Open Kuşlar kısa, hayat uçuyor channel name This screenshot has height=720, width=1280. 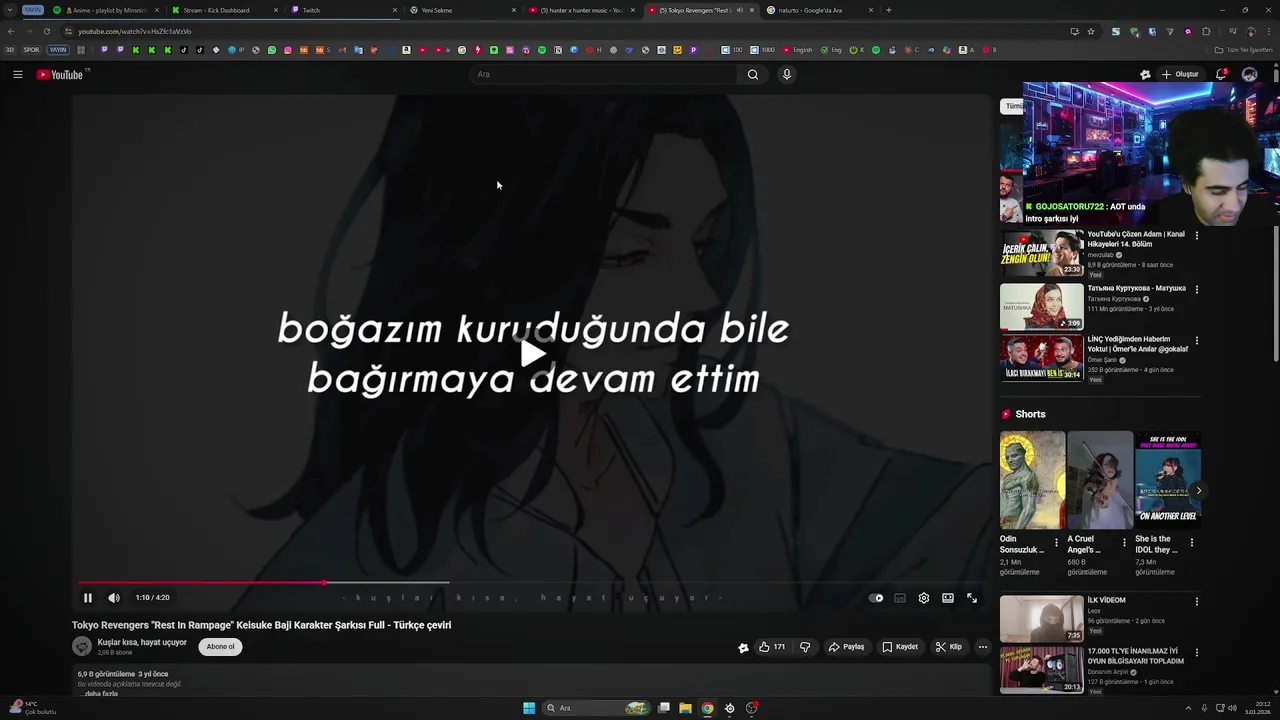(142, 642)
